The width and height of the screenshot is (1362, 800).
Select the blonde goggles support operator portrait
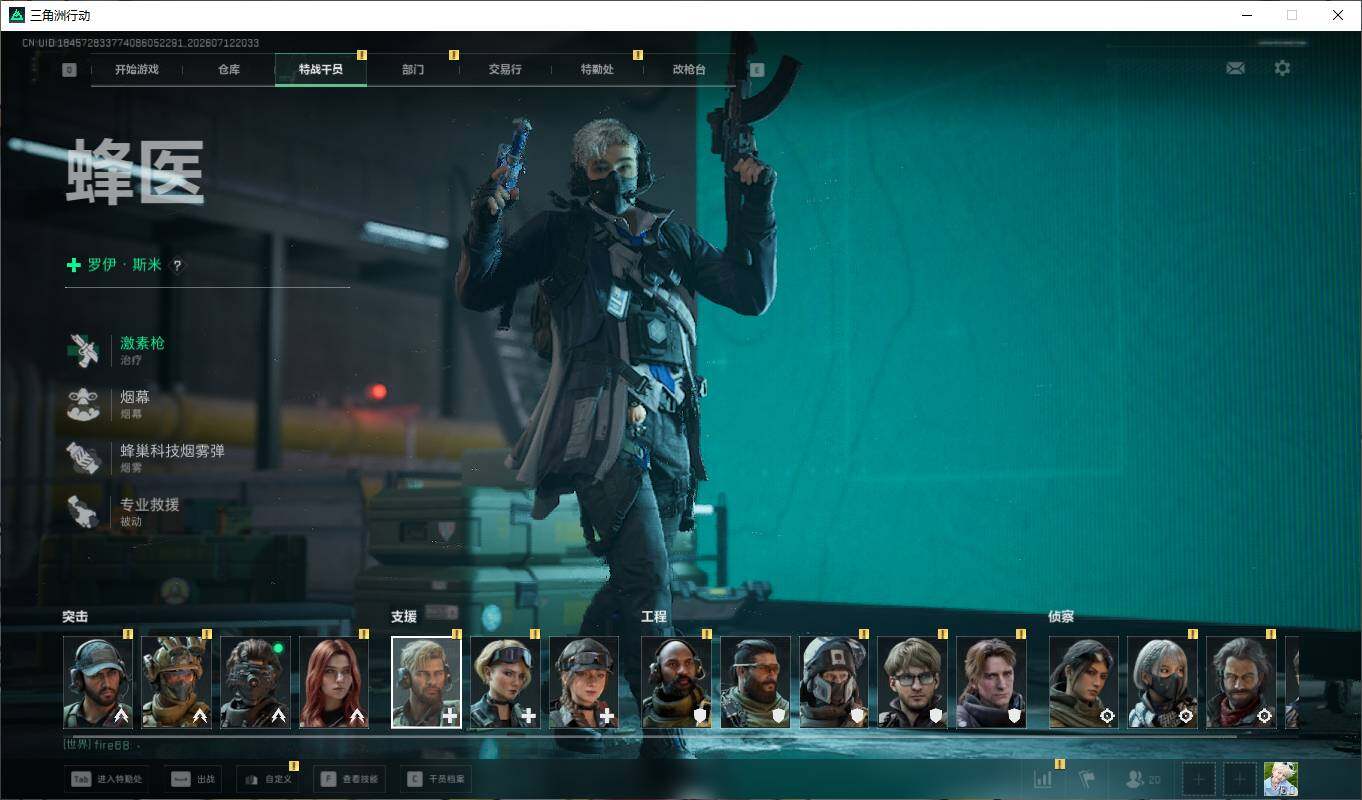(505, 683)
